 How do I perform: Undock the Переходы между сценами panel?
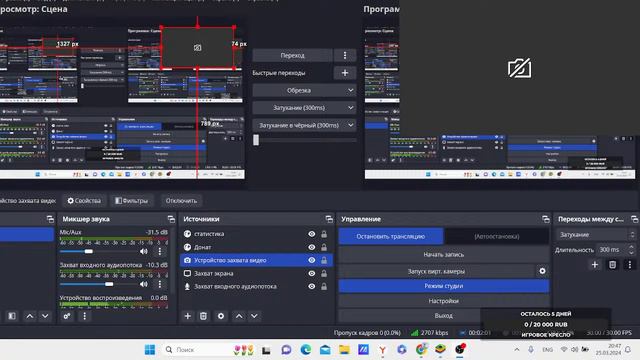[634, 219]
